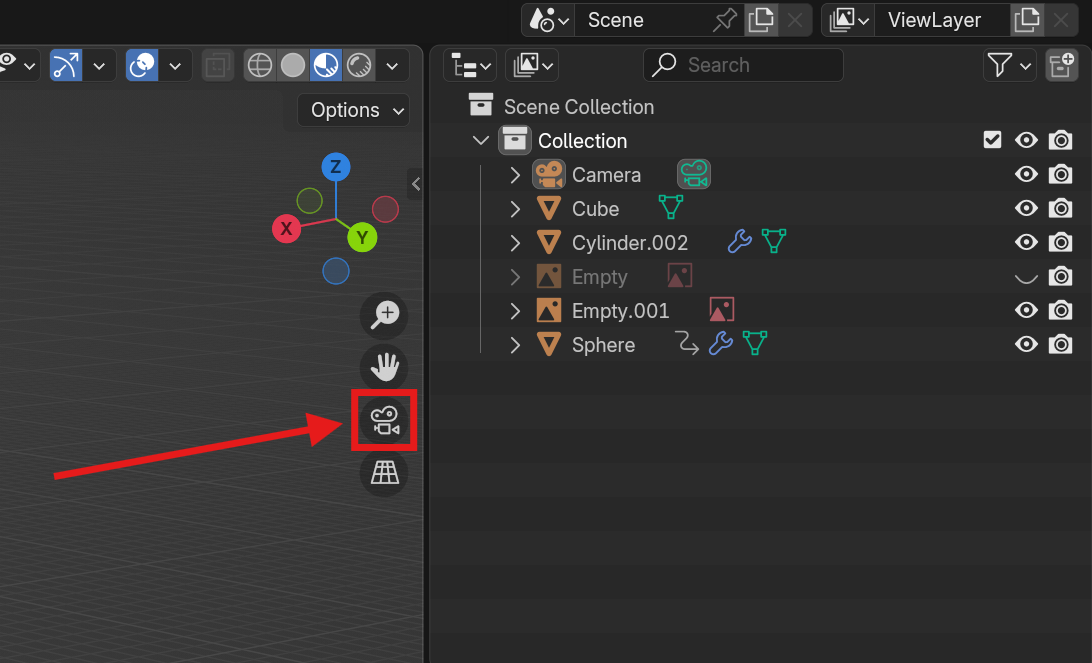Toggle X-ray mode button
Image resolution: width=1092 pixels, height=663 pixels.
[x=217, y=65]
